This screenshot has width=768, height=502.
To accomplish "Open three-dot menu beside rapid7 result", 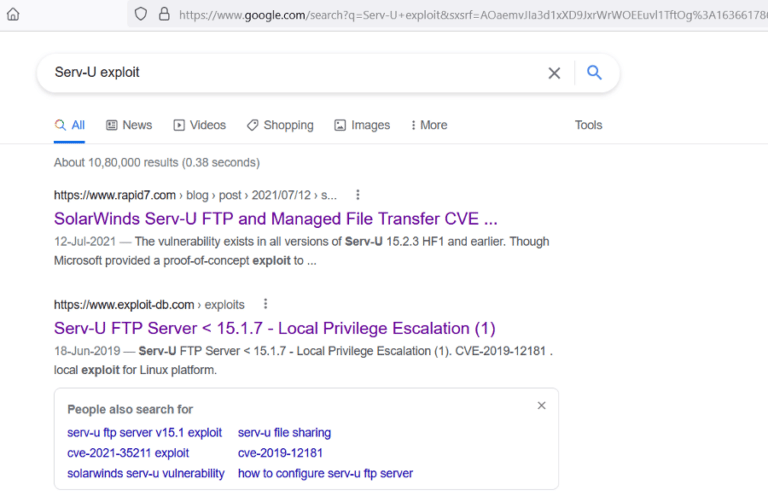I will tap(358, 195).
